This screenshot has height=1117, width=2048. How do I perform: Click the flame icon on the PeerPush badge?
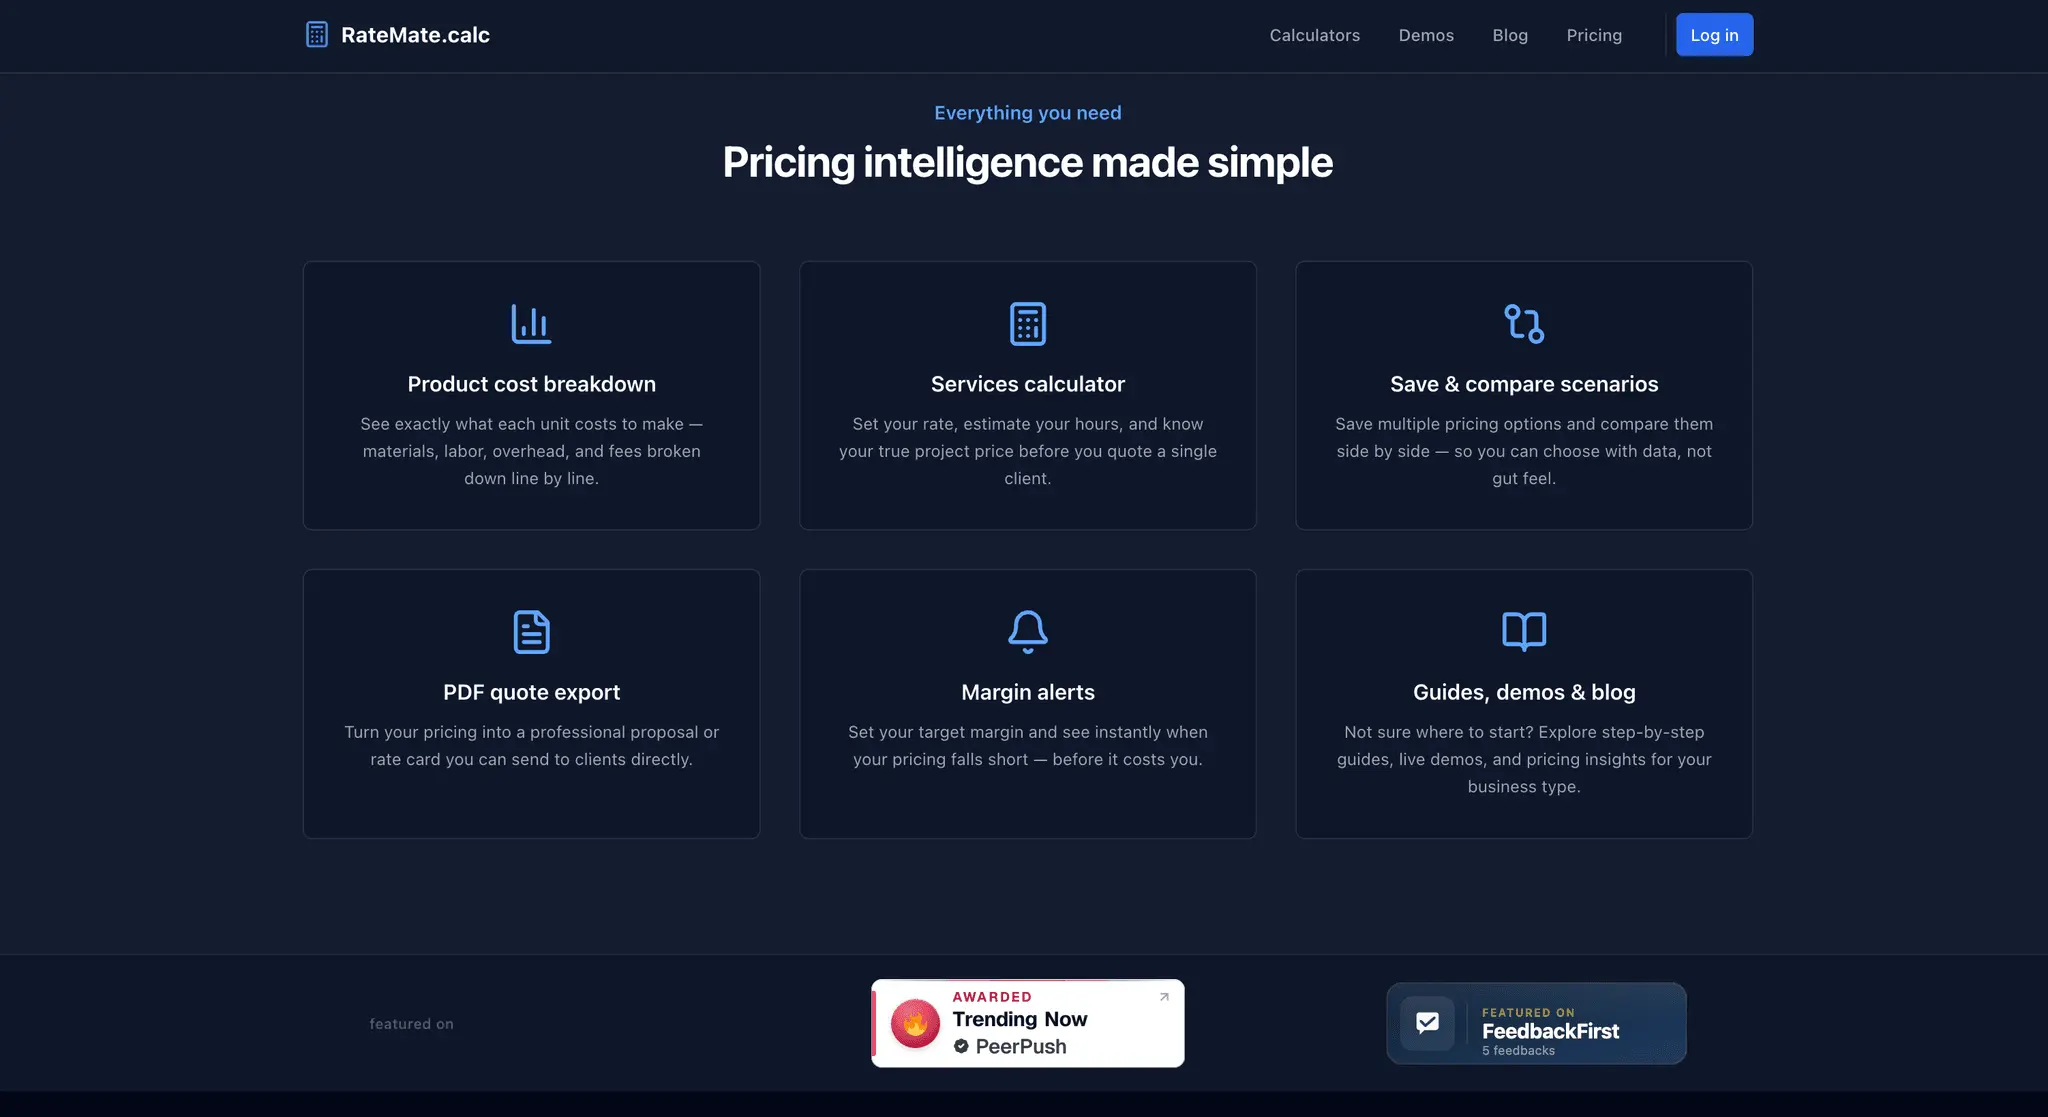click(x=915, y=1023)
